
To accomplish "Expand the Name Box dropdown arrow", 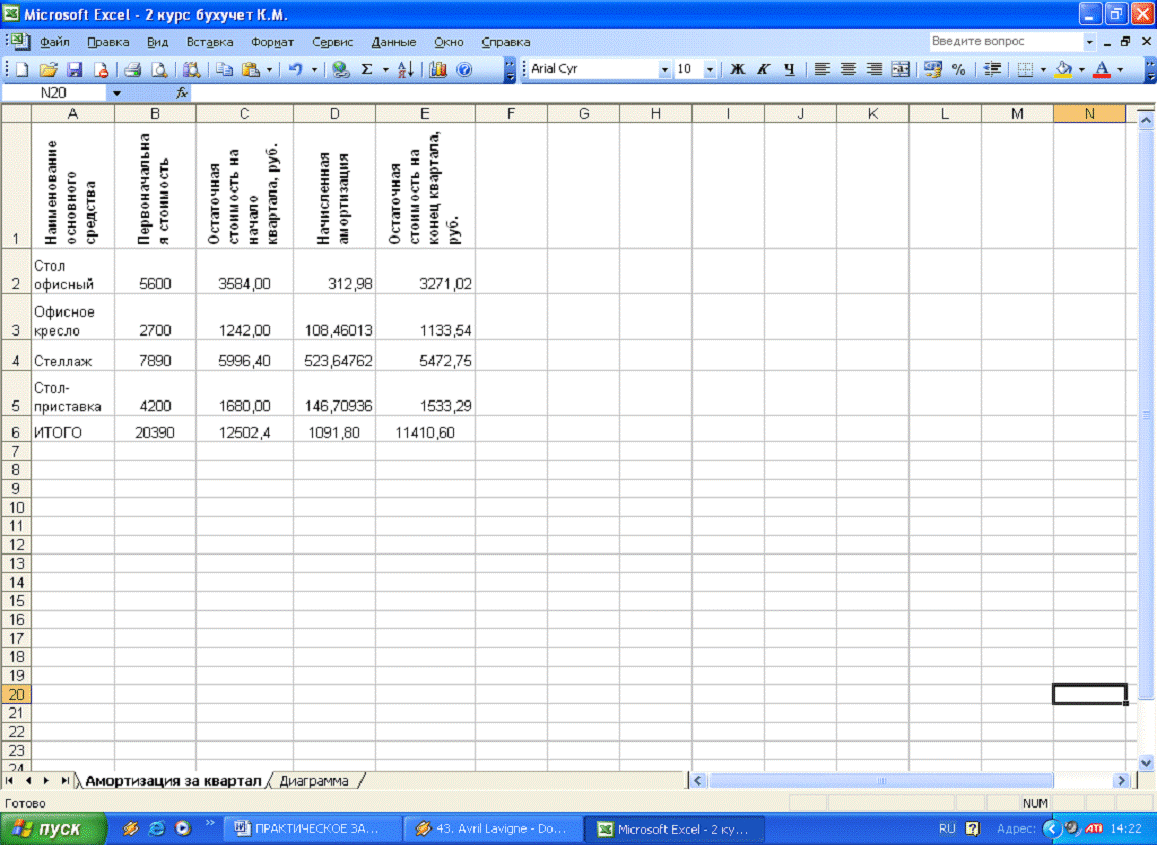I will pos(117,93).
